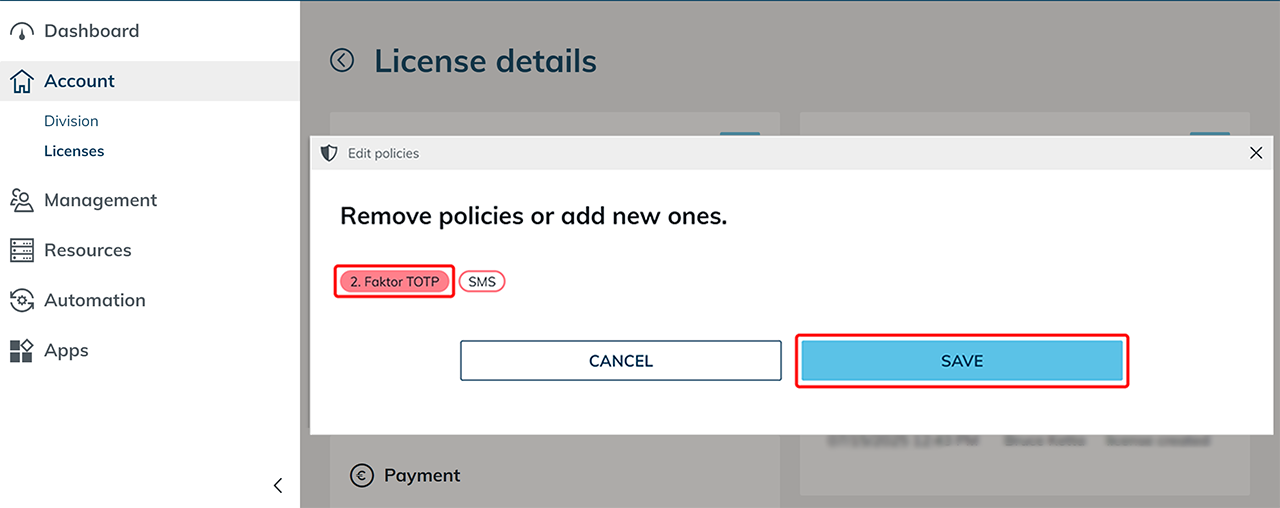Click the Automation gear-cycle icon
Screen dimensions: 1280x508
tap(22, 301)
